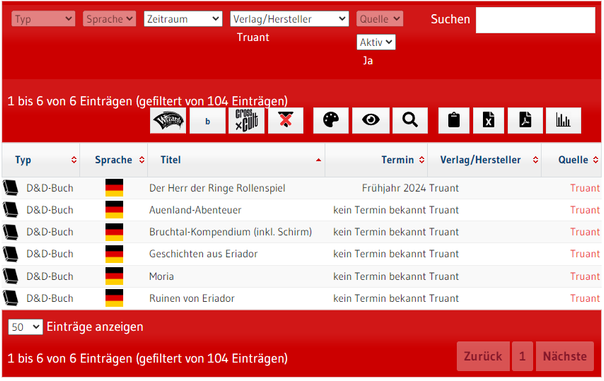This screenshot has height=381, width=604.
Task: Click the Zurück pagination button
Action: coord(483,356)
